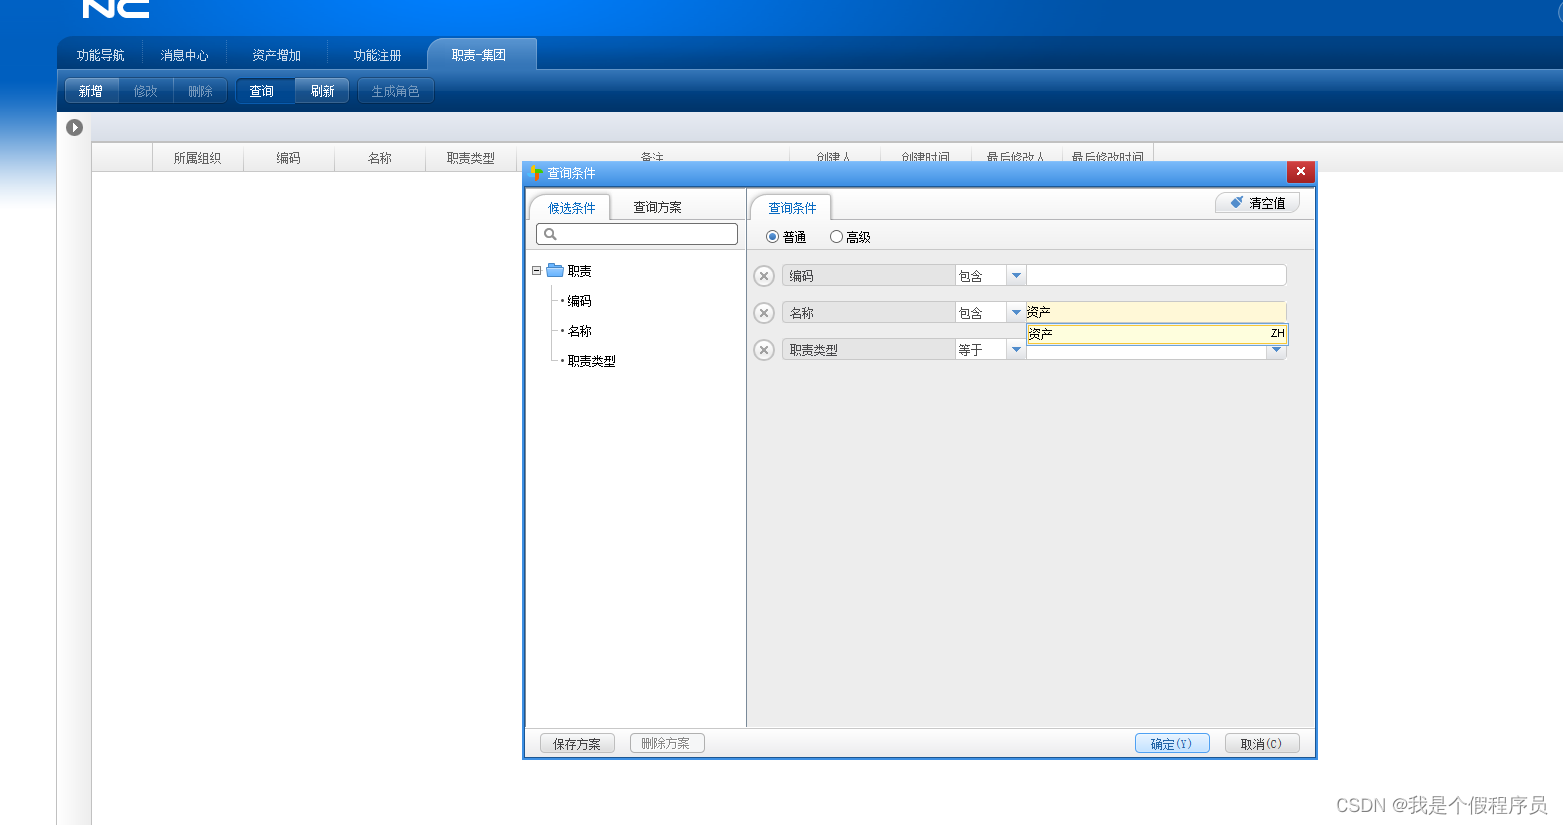Click the 刷新 toolbar button

pos(322,91)
